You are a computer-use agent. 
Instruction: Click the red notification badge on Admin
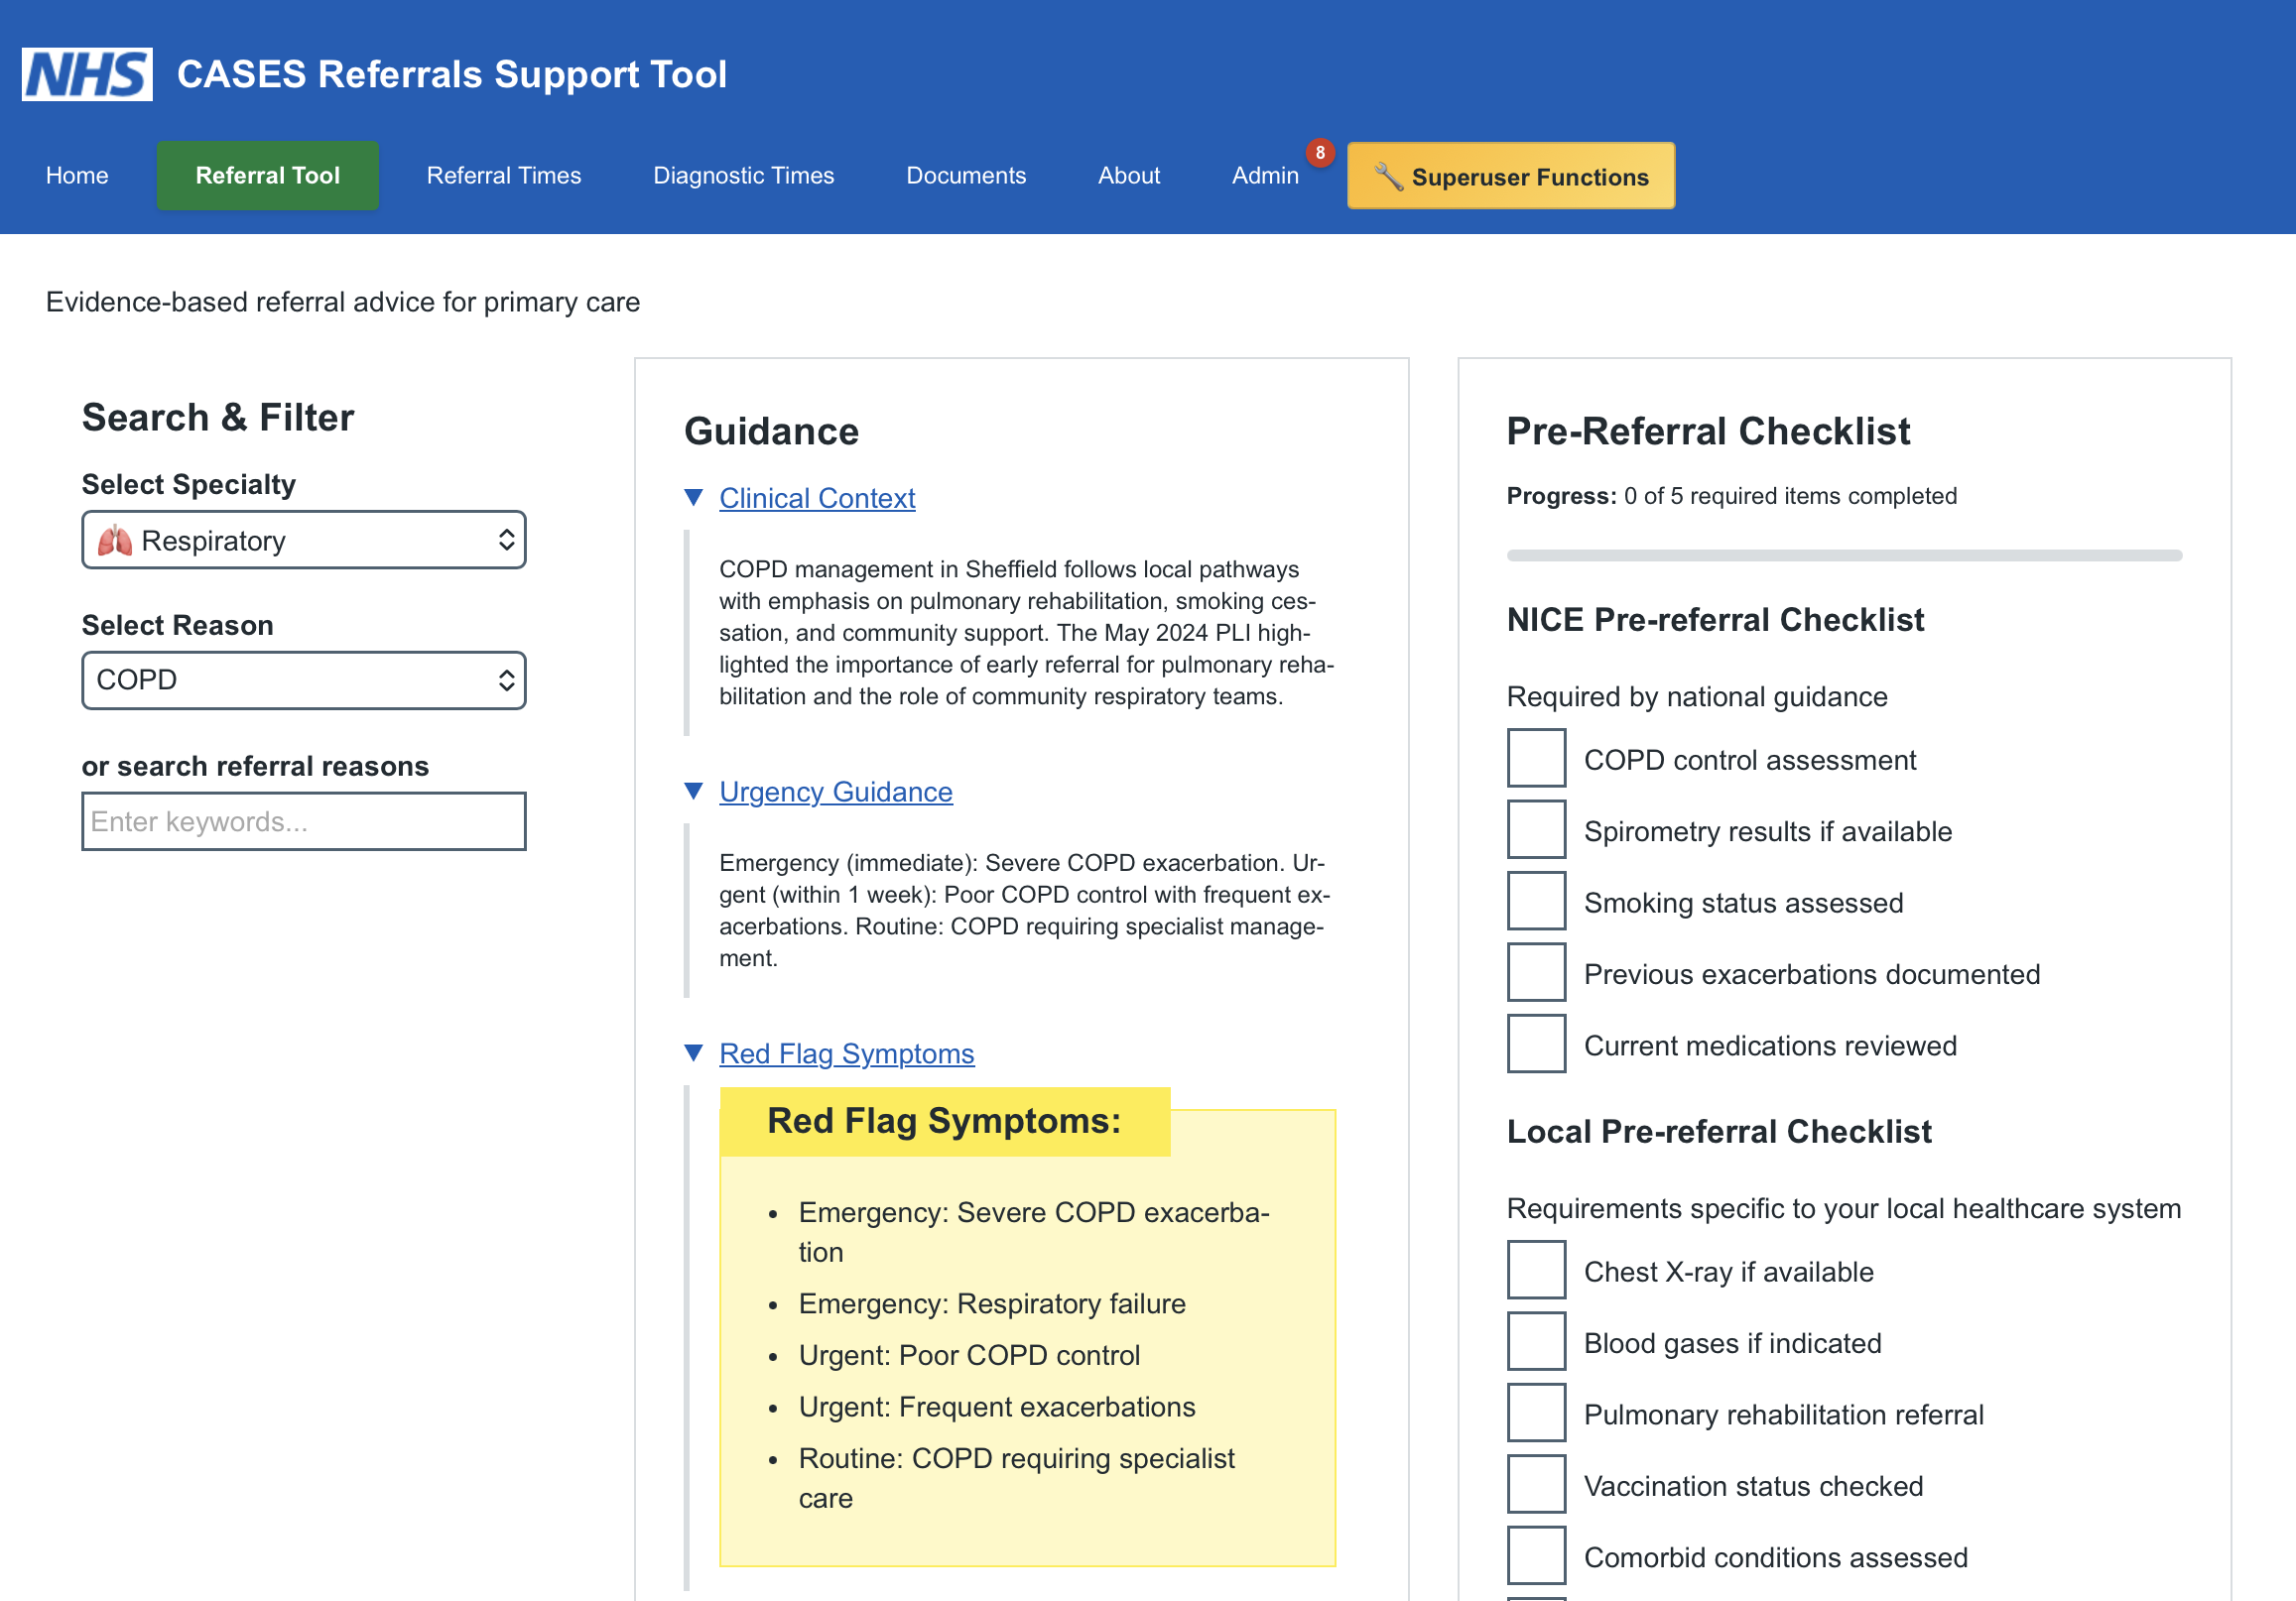pyautogui.click(x=1320, y=152)
